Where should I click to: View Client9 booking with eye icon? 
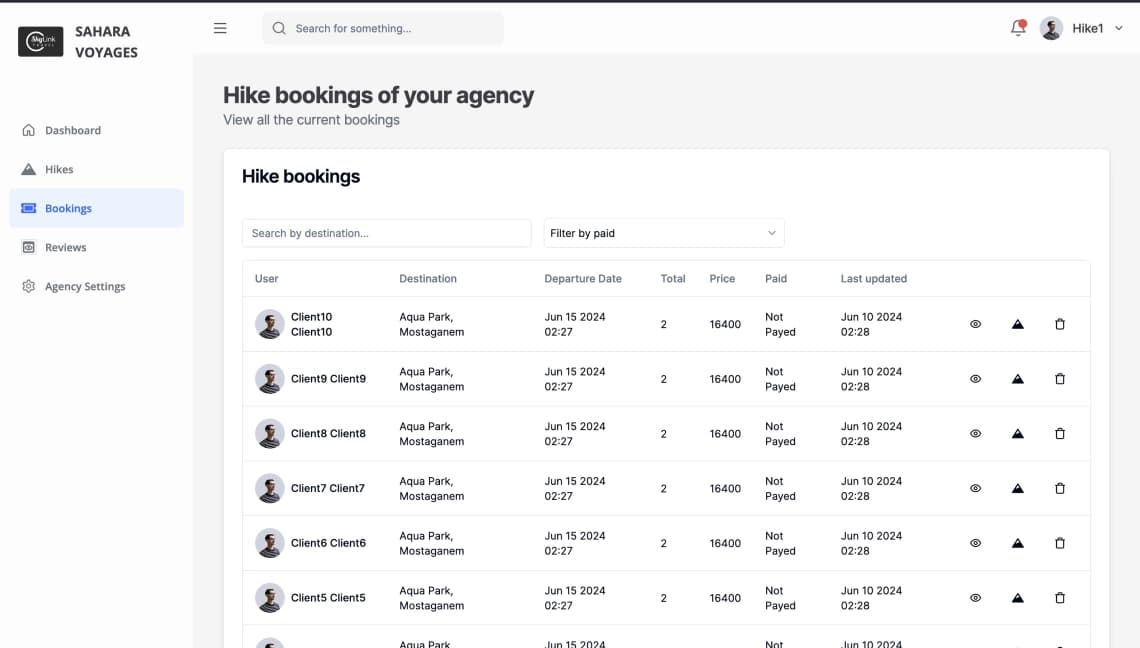976,379
